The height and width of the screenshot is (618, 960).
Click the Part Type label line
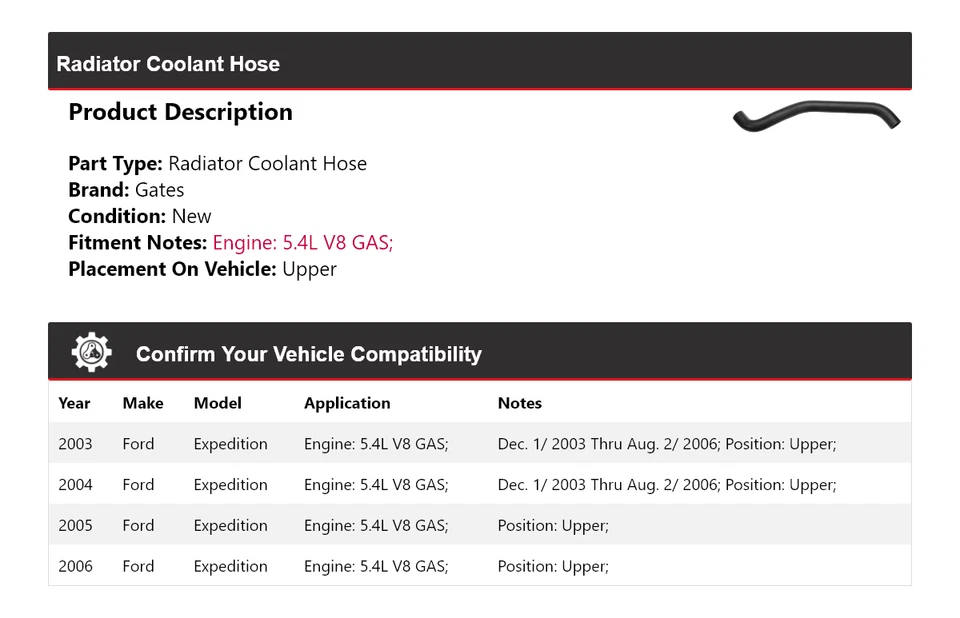click(x=217, y=164)
